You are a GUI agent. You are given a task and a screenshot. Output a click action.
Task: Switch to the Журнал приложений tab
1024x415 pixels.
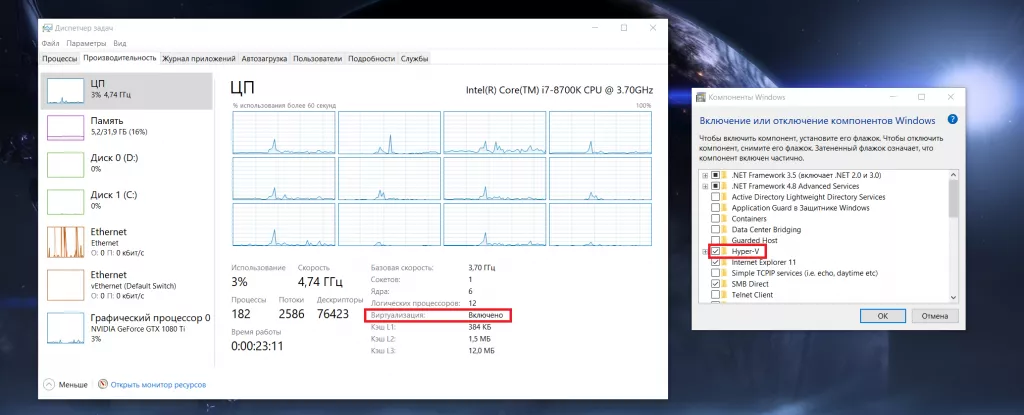pos(199,59)
